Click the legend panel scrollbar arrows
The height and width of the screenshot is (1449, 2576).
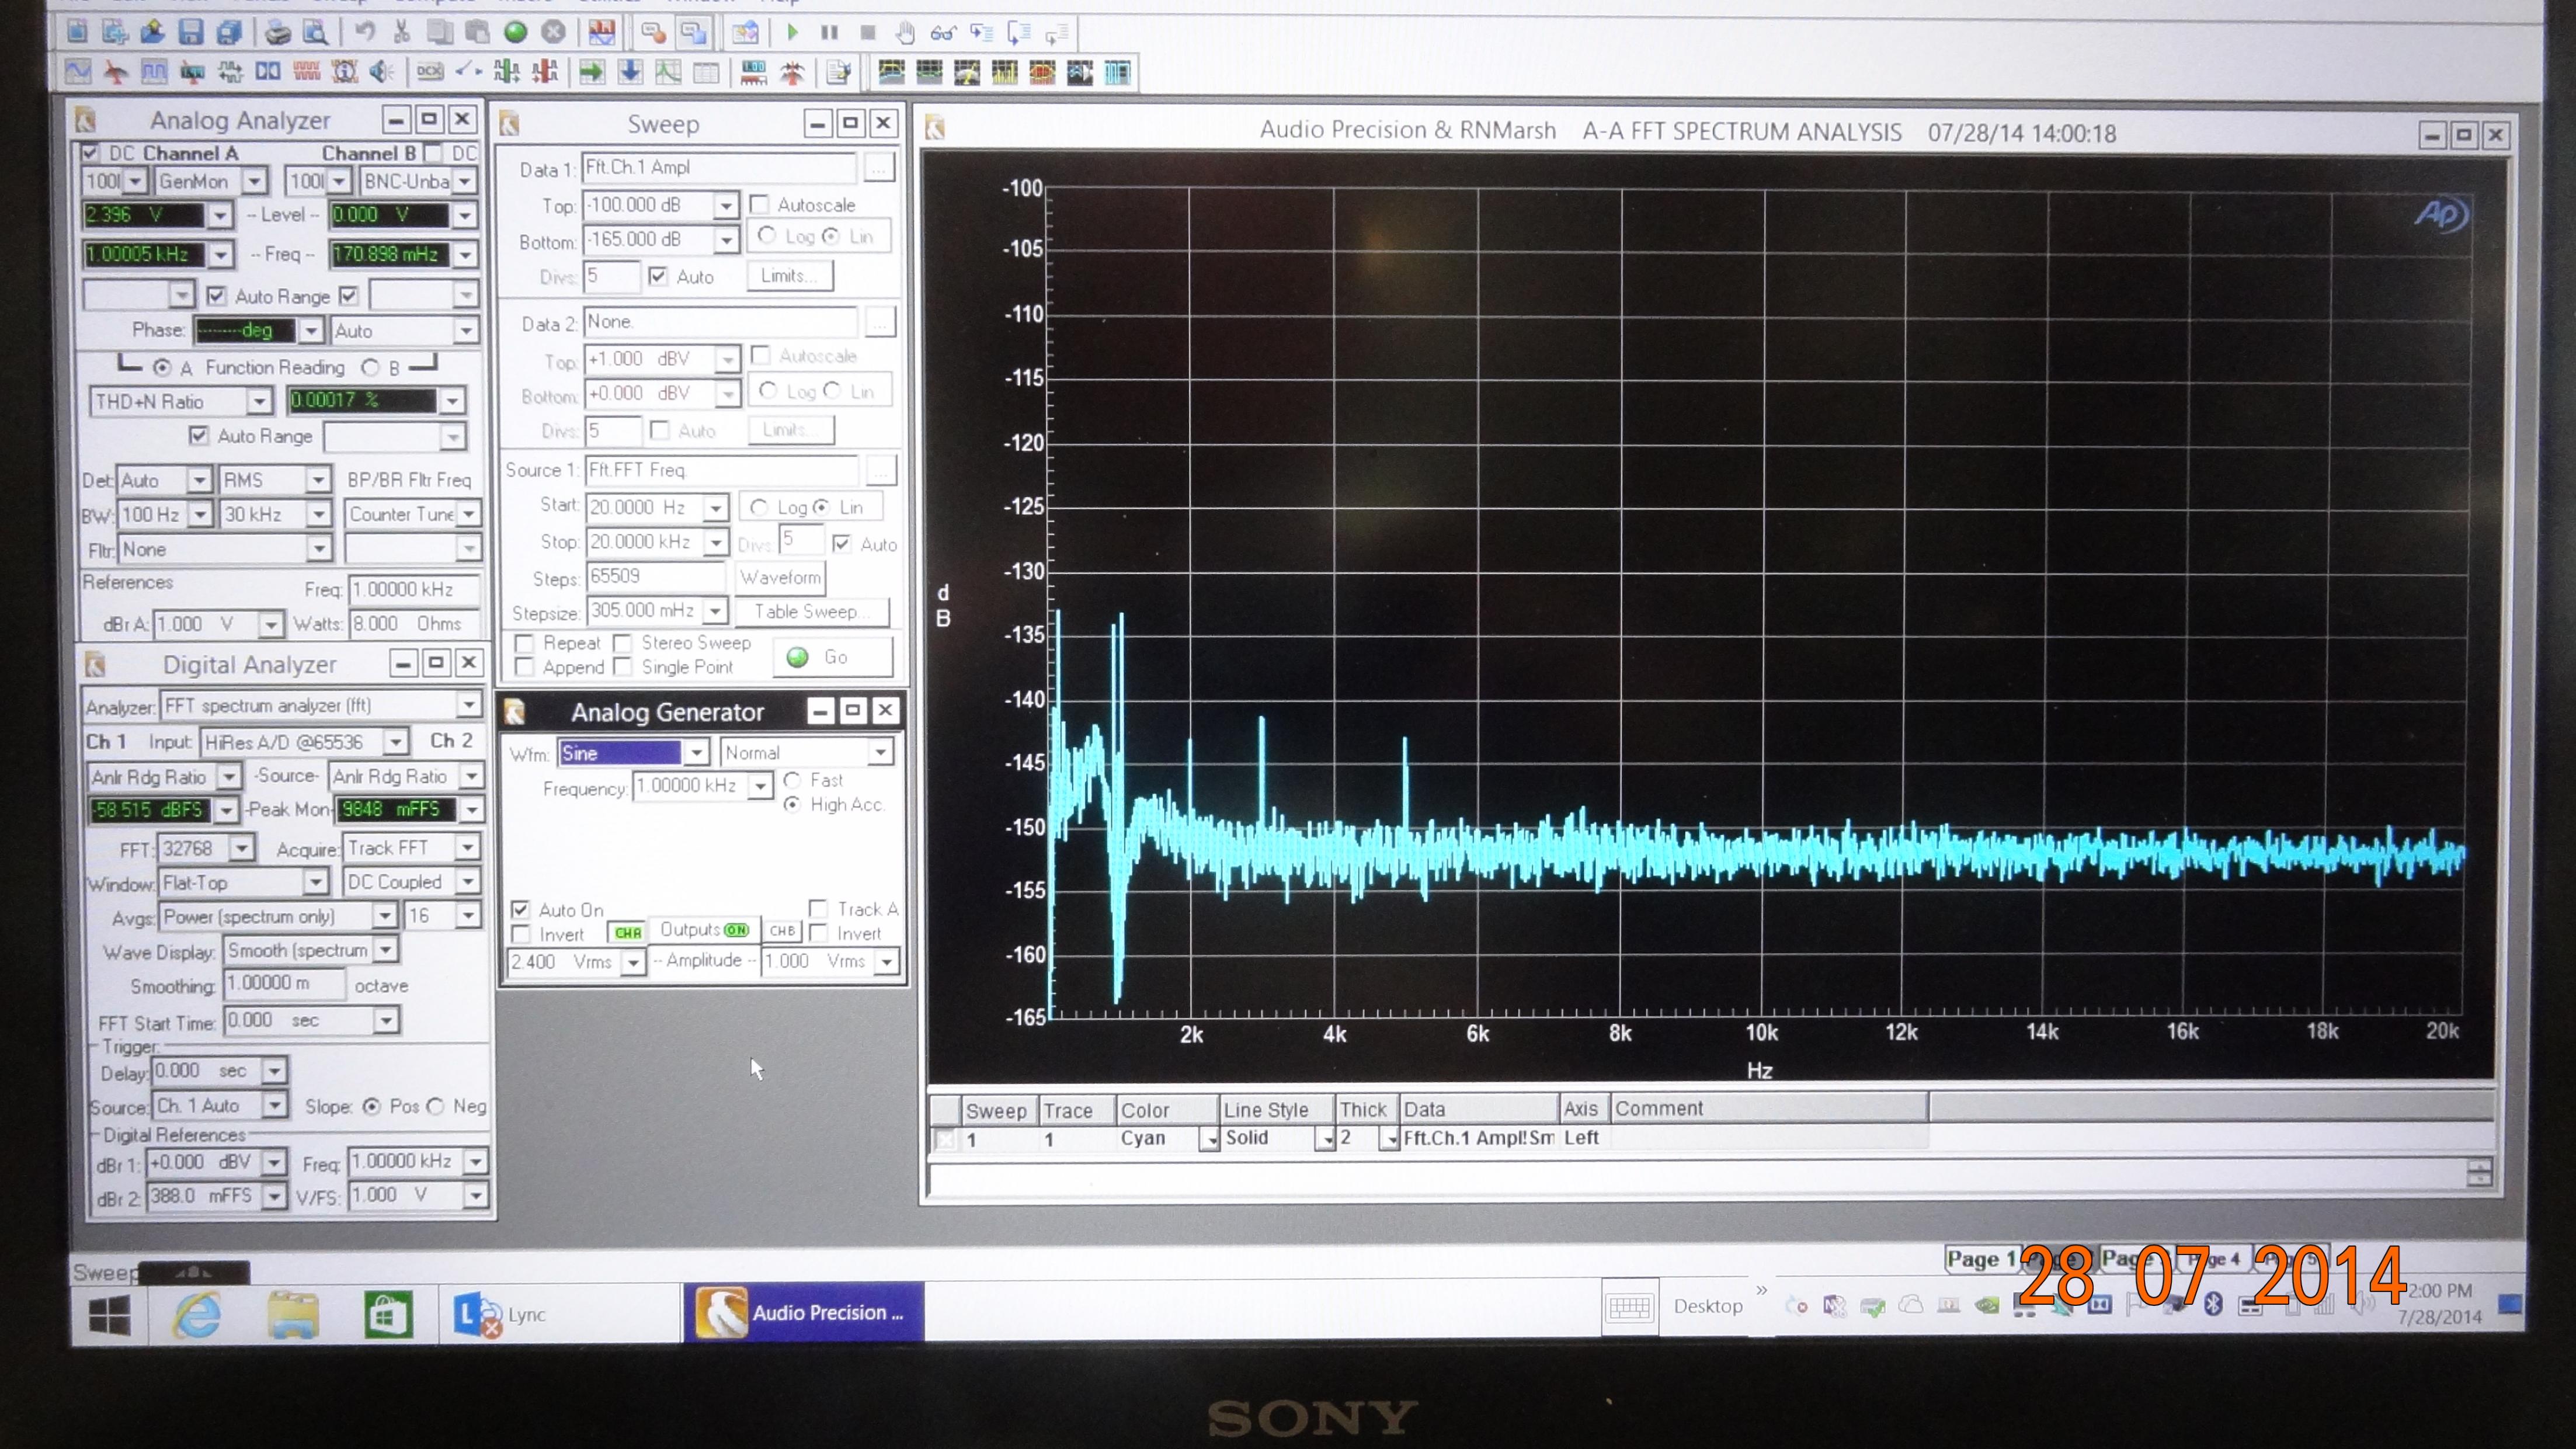(x=2480, y=1173)
